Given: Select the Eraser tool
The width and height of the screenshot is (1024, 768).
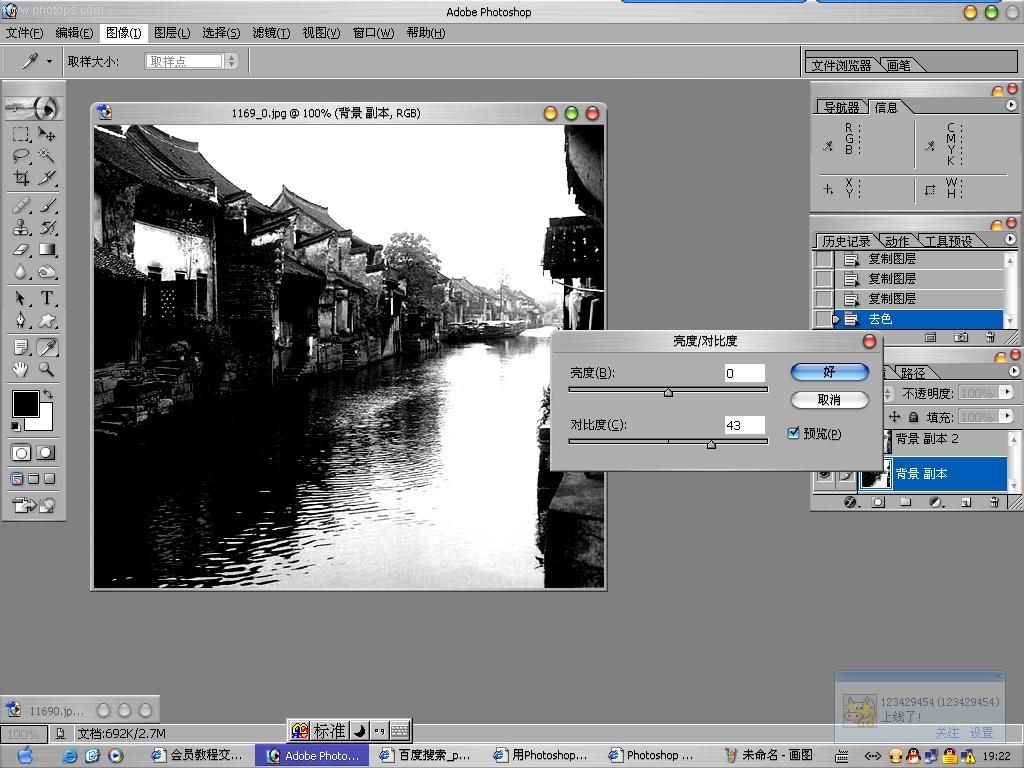Looking at the screenshot, I should 21,249.
